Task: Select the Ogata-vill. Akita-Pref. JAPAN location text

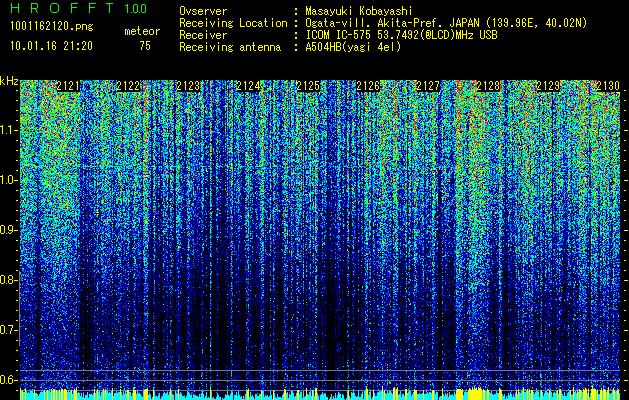Action: (446, 23)
